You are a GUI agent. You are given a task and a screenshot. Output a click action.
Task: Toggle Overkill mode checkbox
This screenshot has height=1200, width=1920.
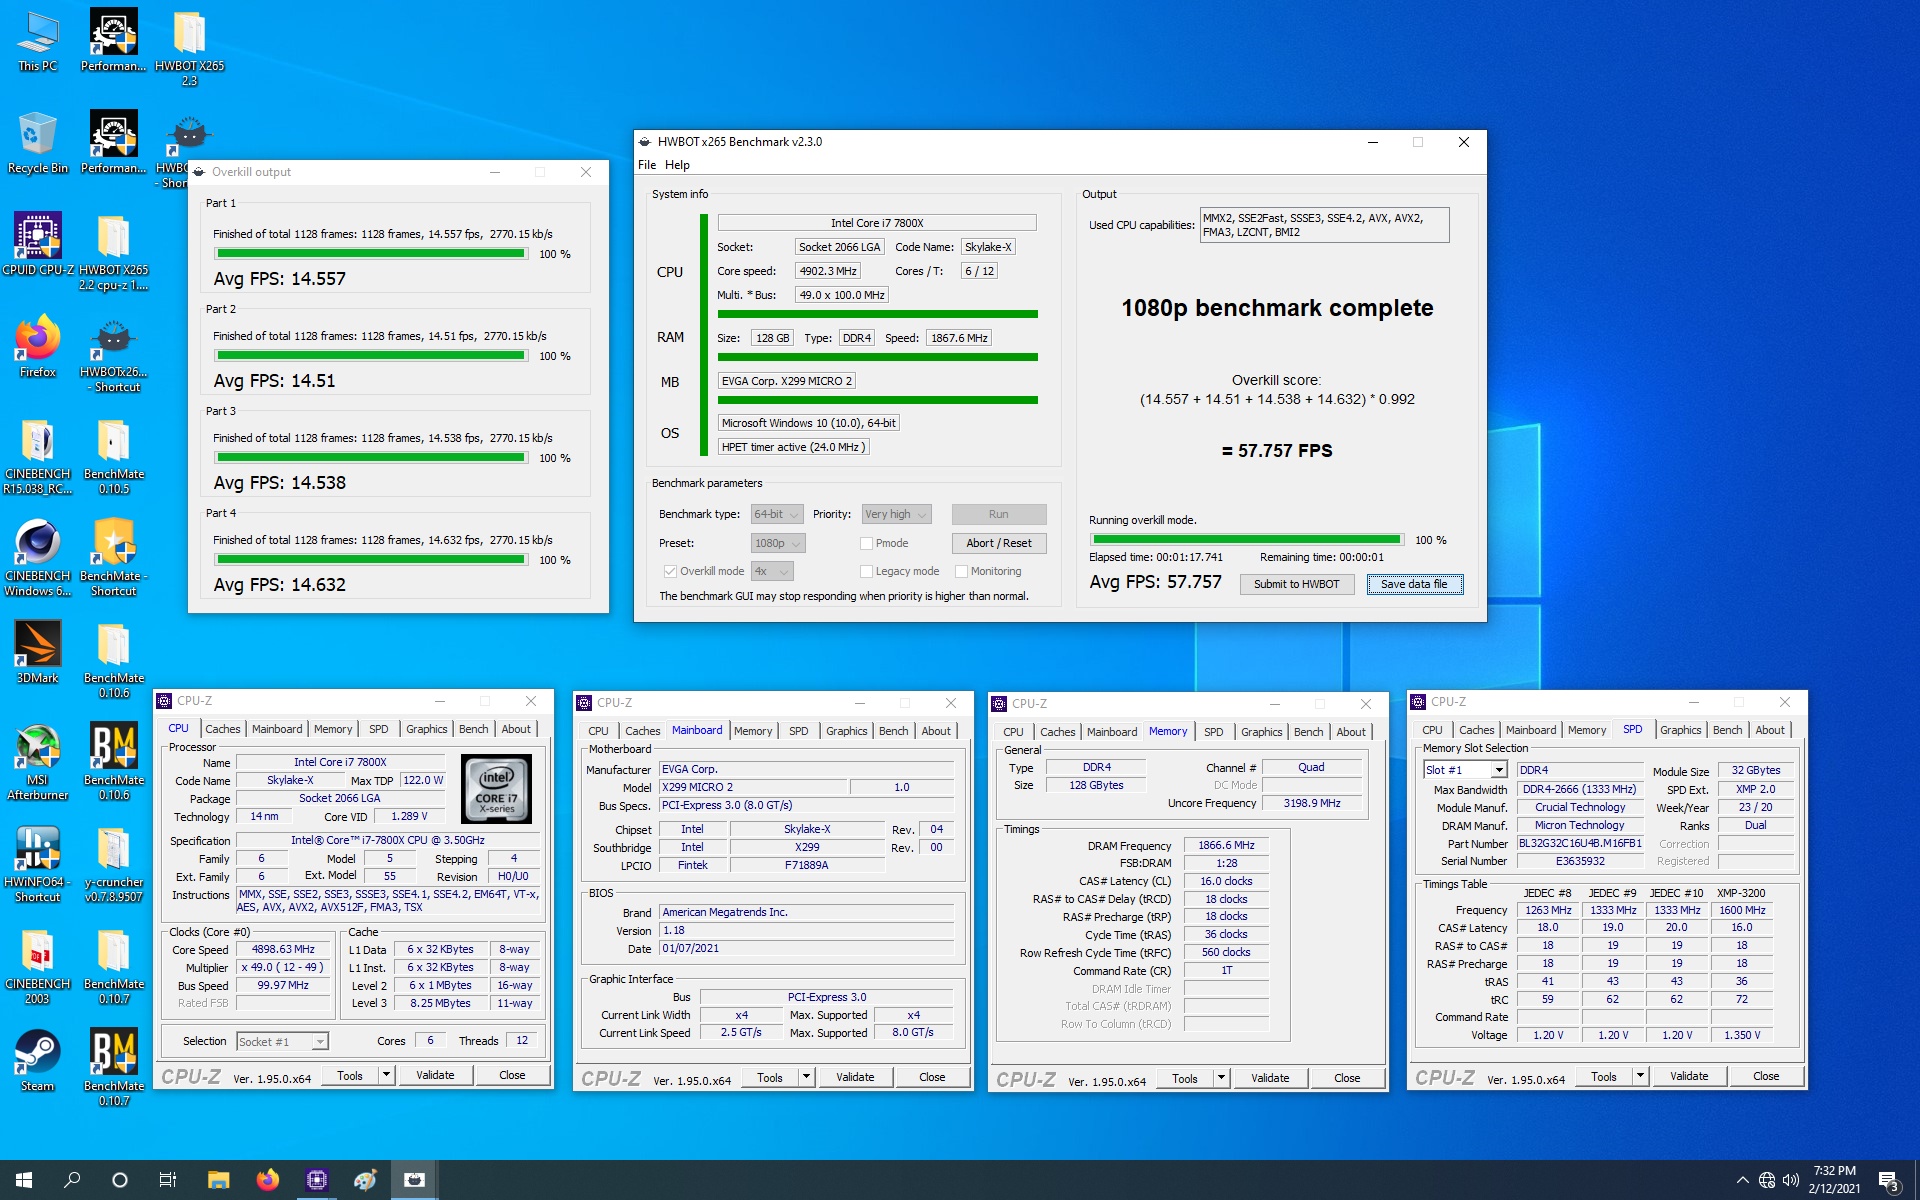point(670,571)
